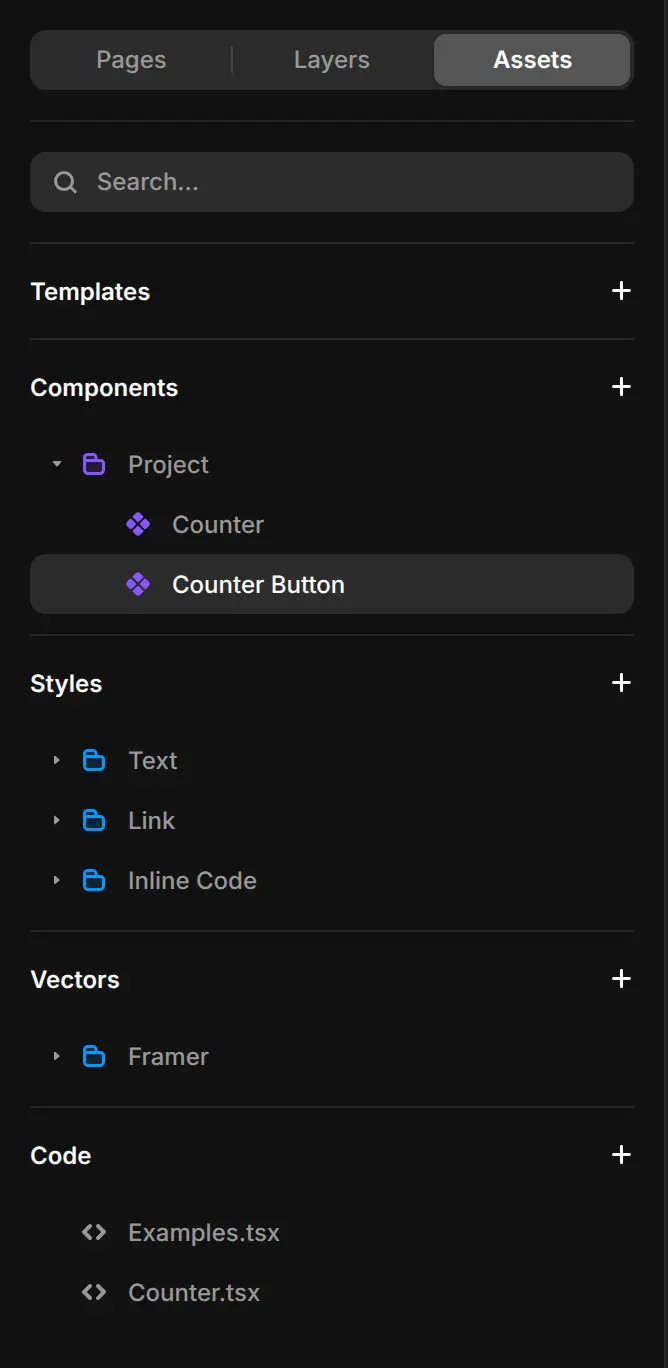Click the Counter component diamond icon
Screen dimensions: 668x1368
[138, 524]
